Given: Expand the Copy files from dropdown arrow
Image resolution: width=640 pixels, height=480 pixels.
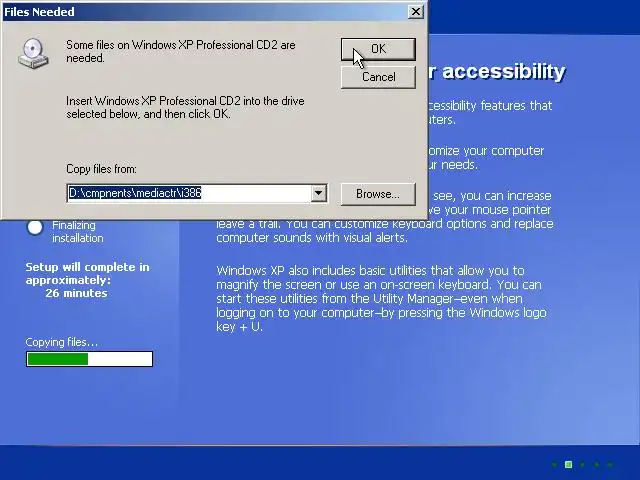Looking at the screenshot, I should 319,193.
